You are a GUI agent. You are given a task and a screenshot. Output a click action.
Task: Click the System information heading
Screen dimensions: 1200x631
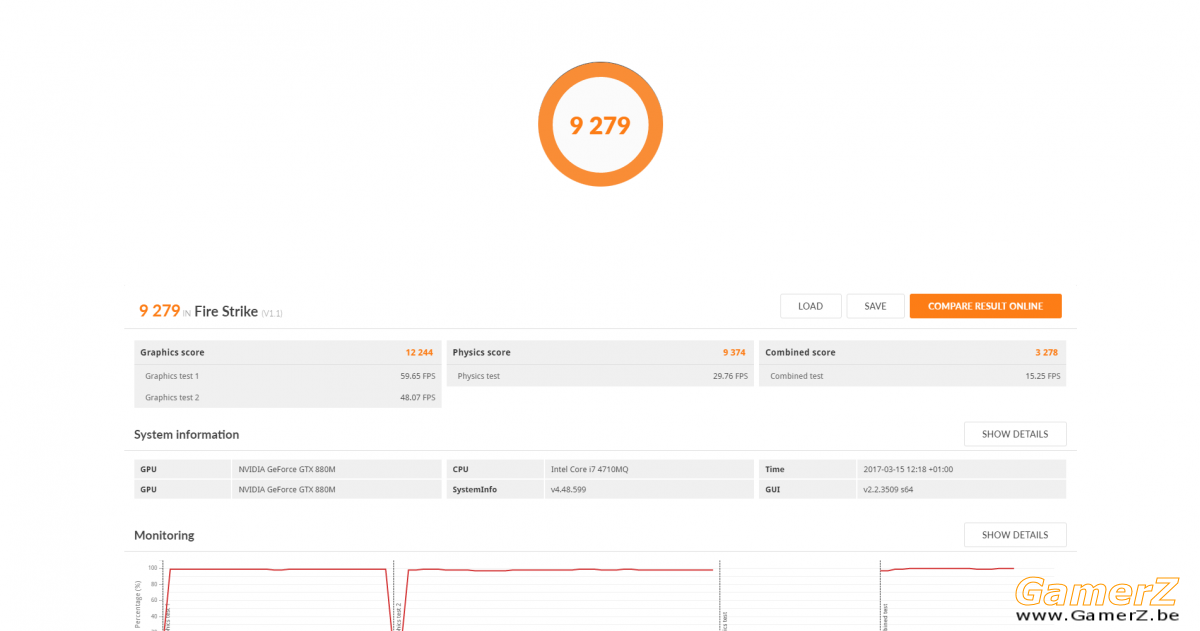click(x=187, y=434)
